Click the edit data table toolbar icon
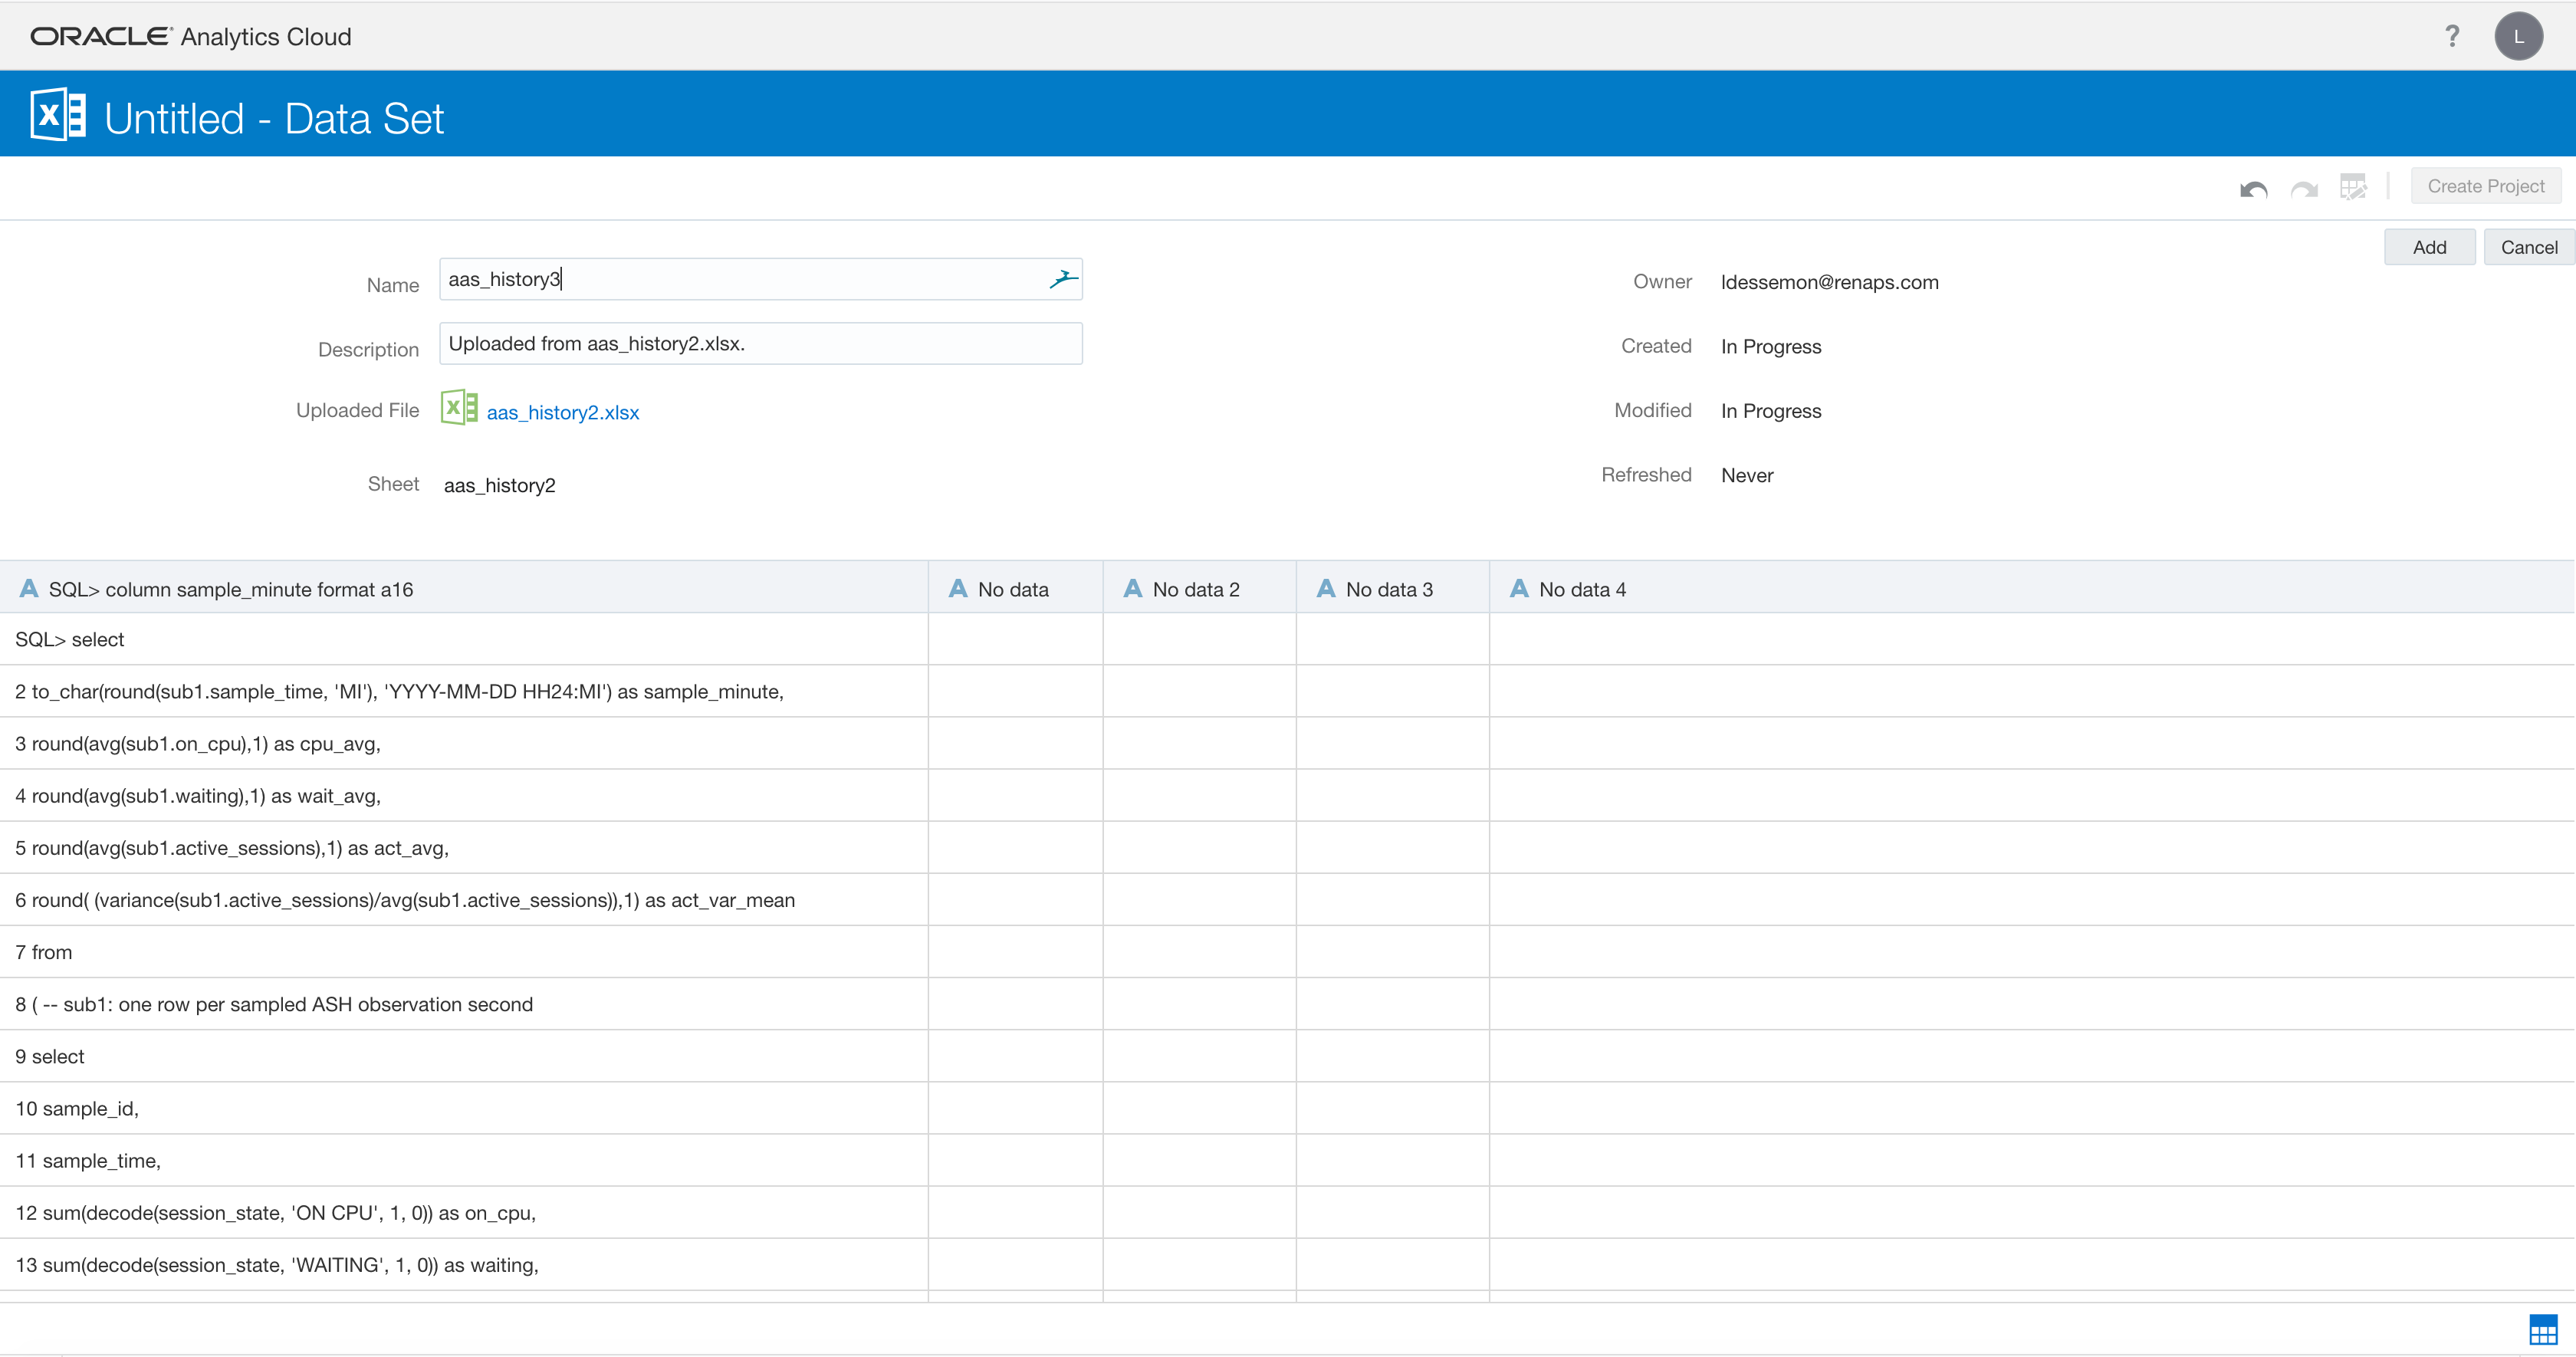Image resolution: width=2576 pixels, height=1357 pixels. point(2353,187)
